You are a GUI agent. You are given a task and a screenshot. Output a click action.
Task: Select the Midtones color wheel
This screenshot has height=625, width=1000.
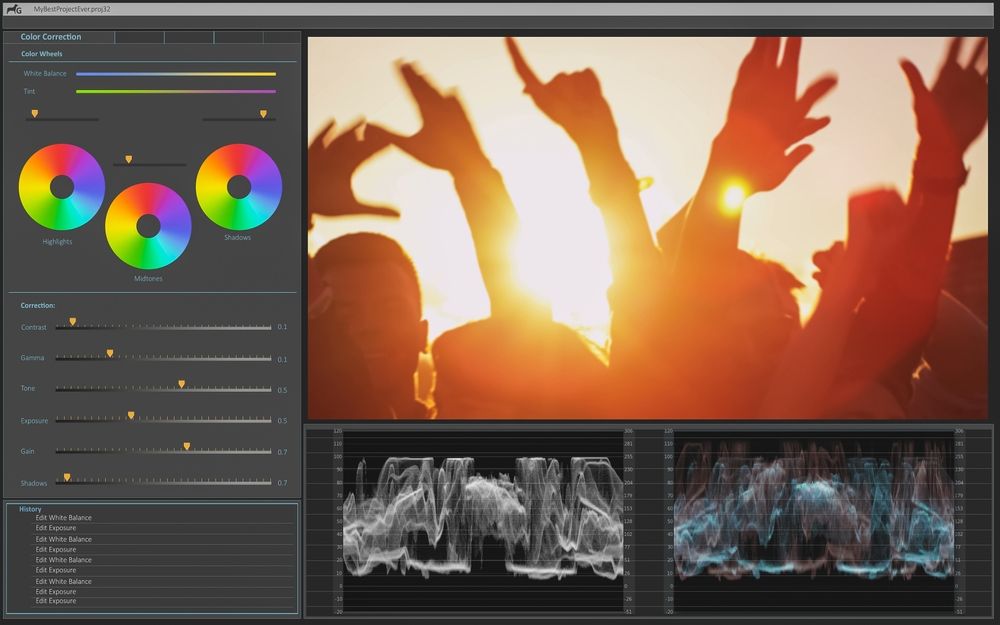(x=147, y=227)
